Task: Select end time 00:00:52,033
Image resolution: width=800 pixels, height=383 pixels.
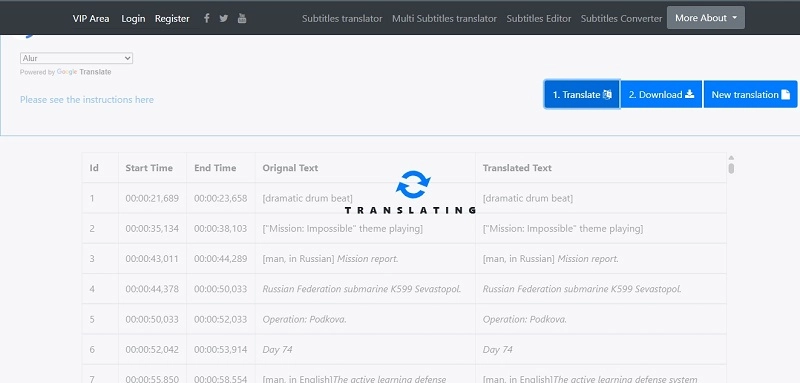Action: [x=220, y=319]
